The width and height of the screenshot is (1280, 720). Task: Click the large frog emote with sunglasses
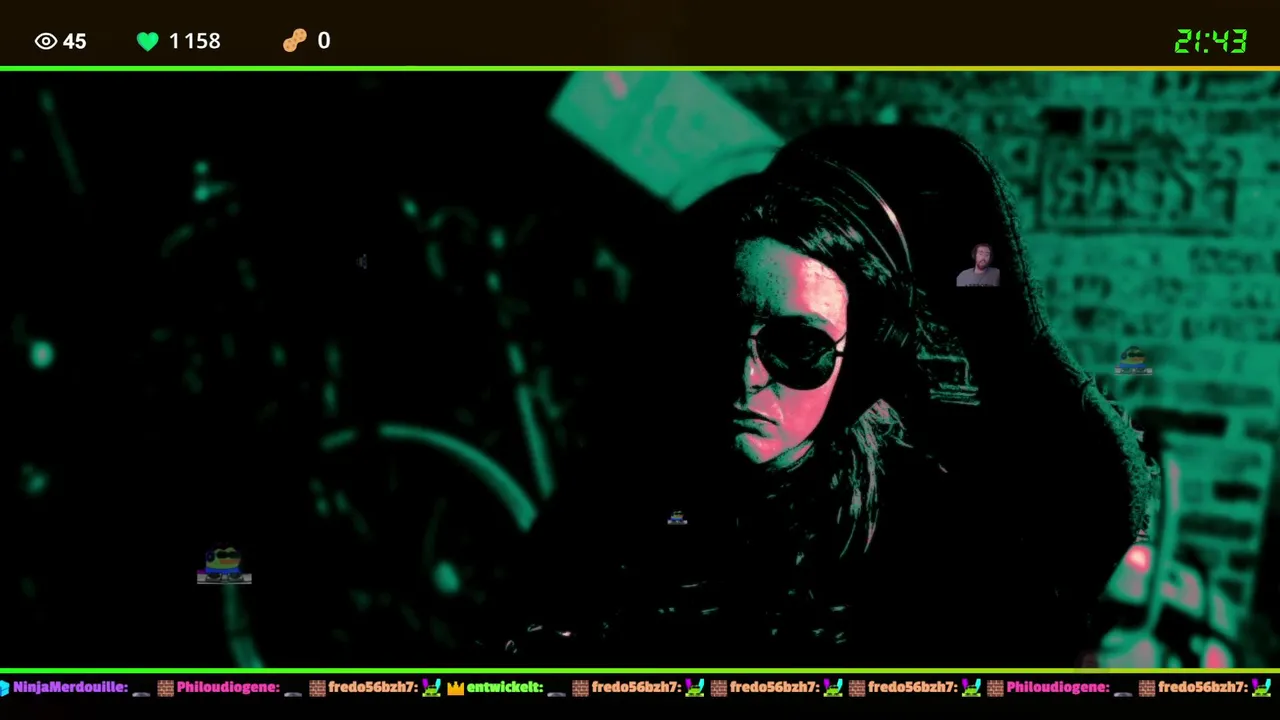[x=224, y=565]
